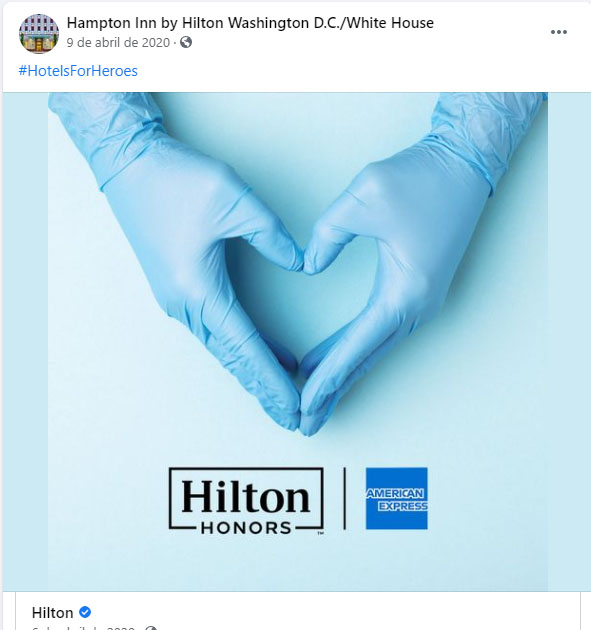Open Hampton Inn by Hilton page name
Screen dimensions: 591x630
250,23
